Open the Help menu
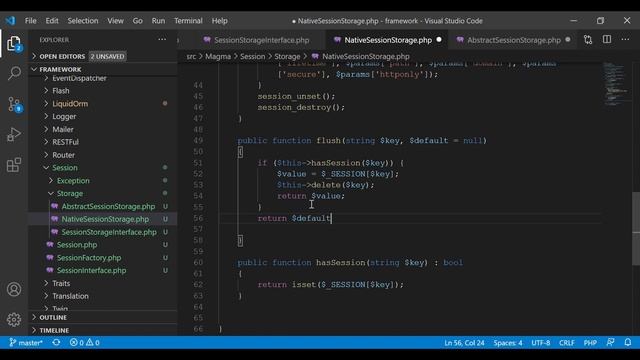The width and height of the screenshot is (640, 360). (x=220, y=21)
